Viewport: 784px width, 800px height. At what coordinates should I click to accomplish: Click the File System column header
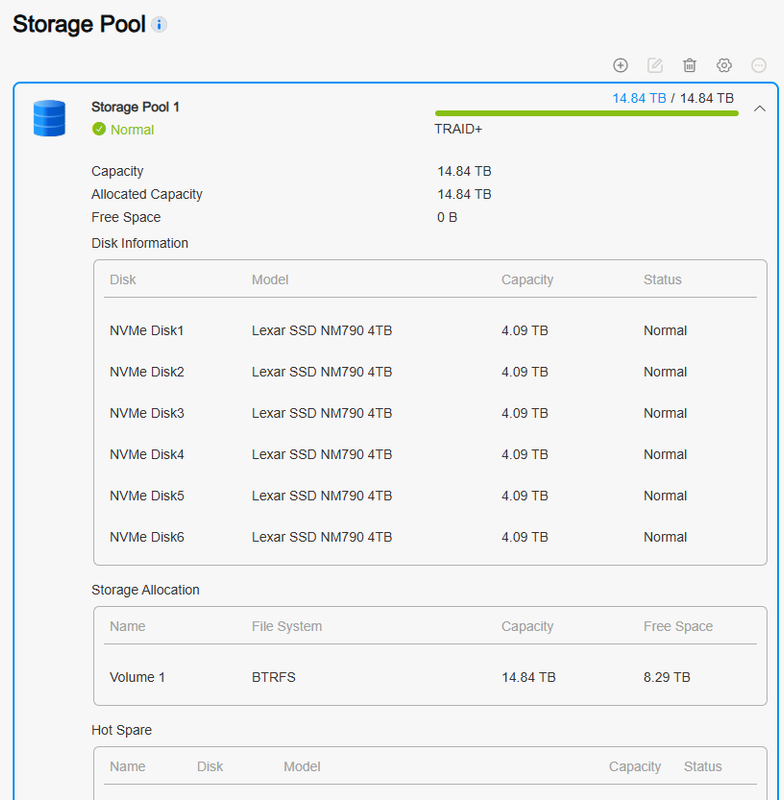pos(287,627)
